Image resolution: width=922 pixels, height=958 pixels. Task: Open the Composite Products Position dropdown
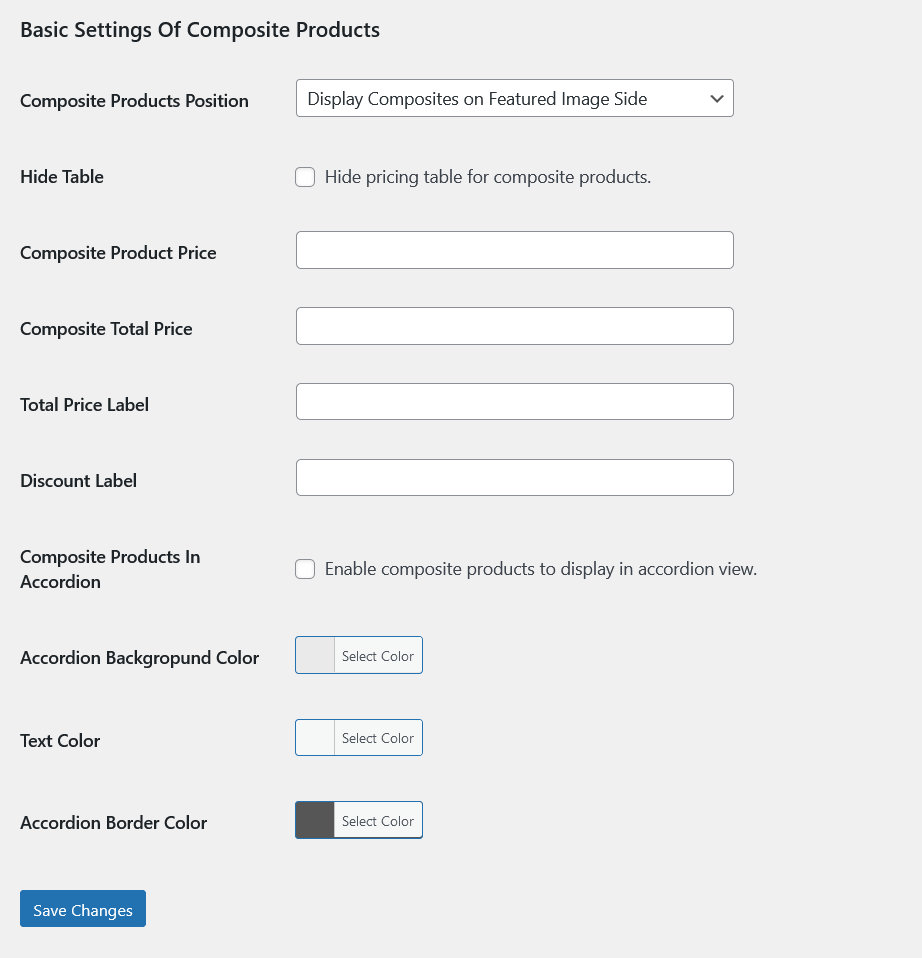pos(500,99)
